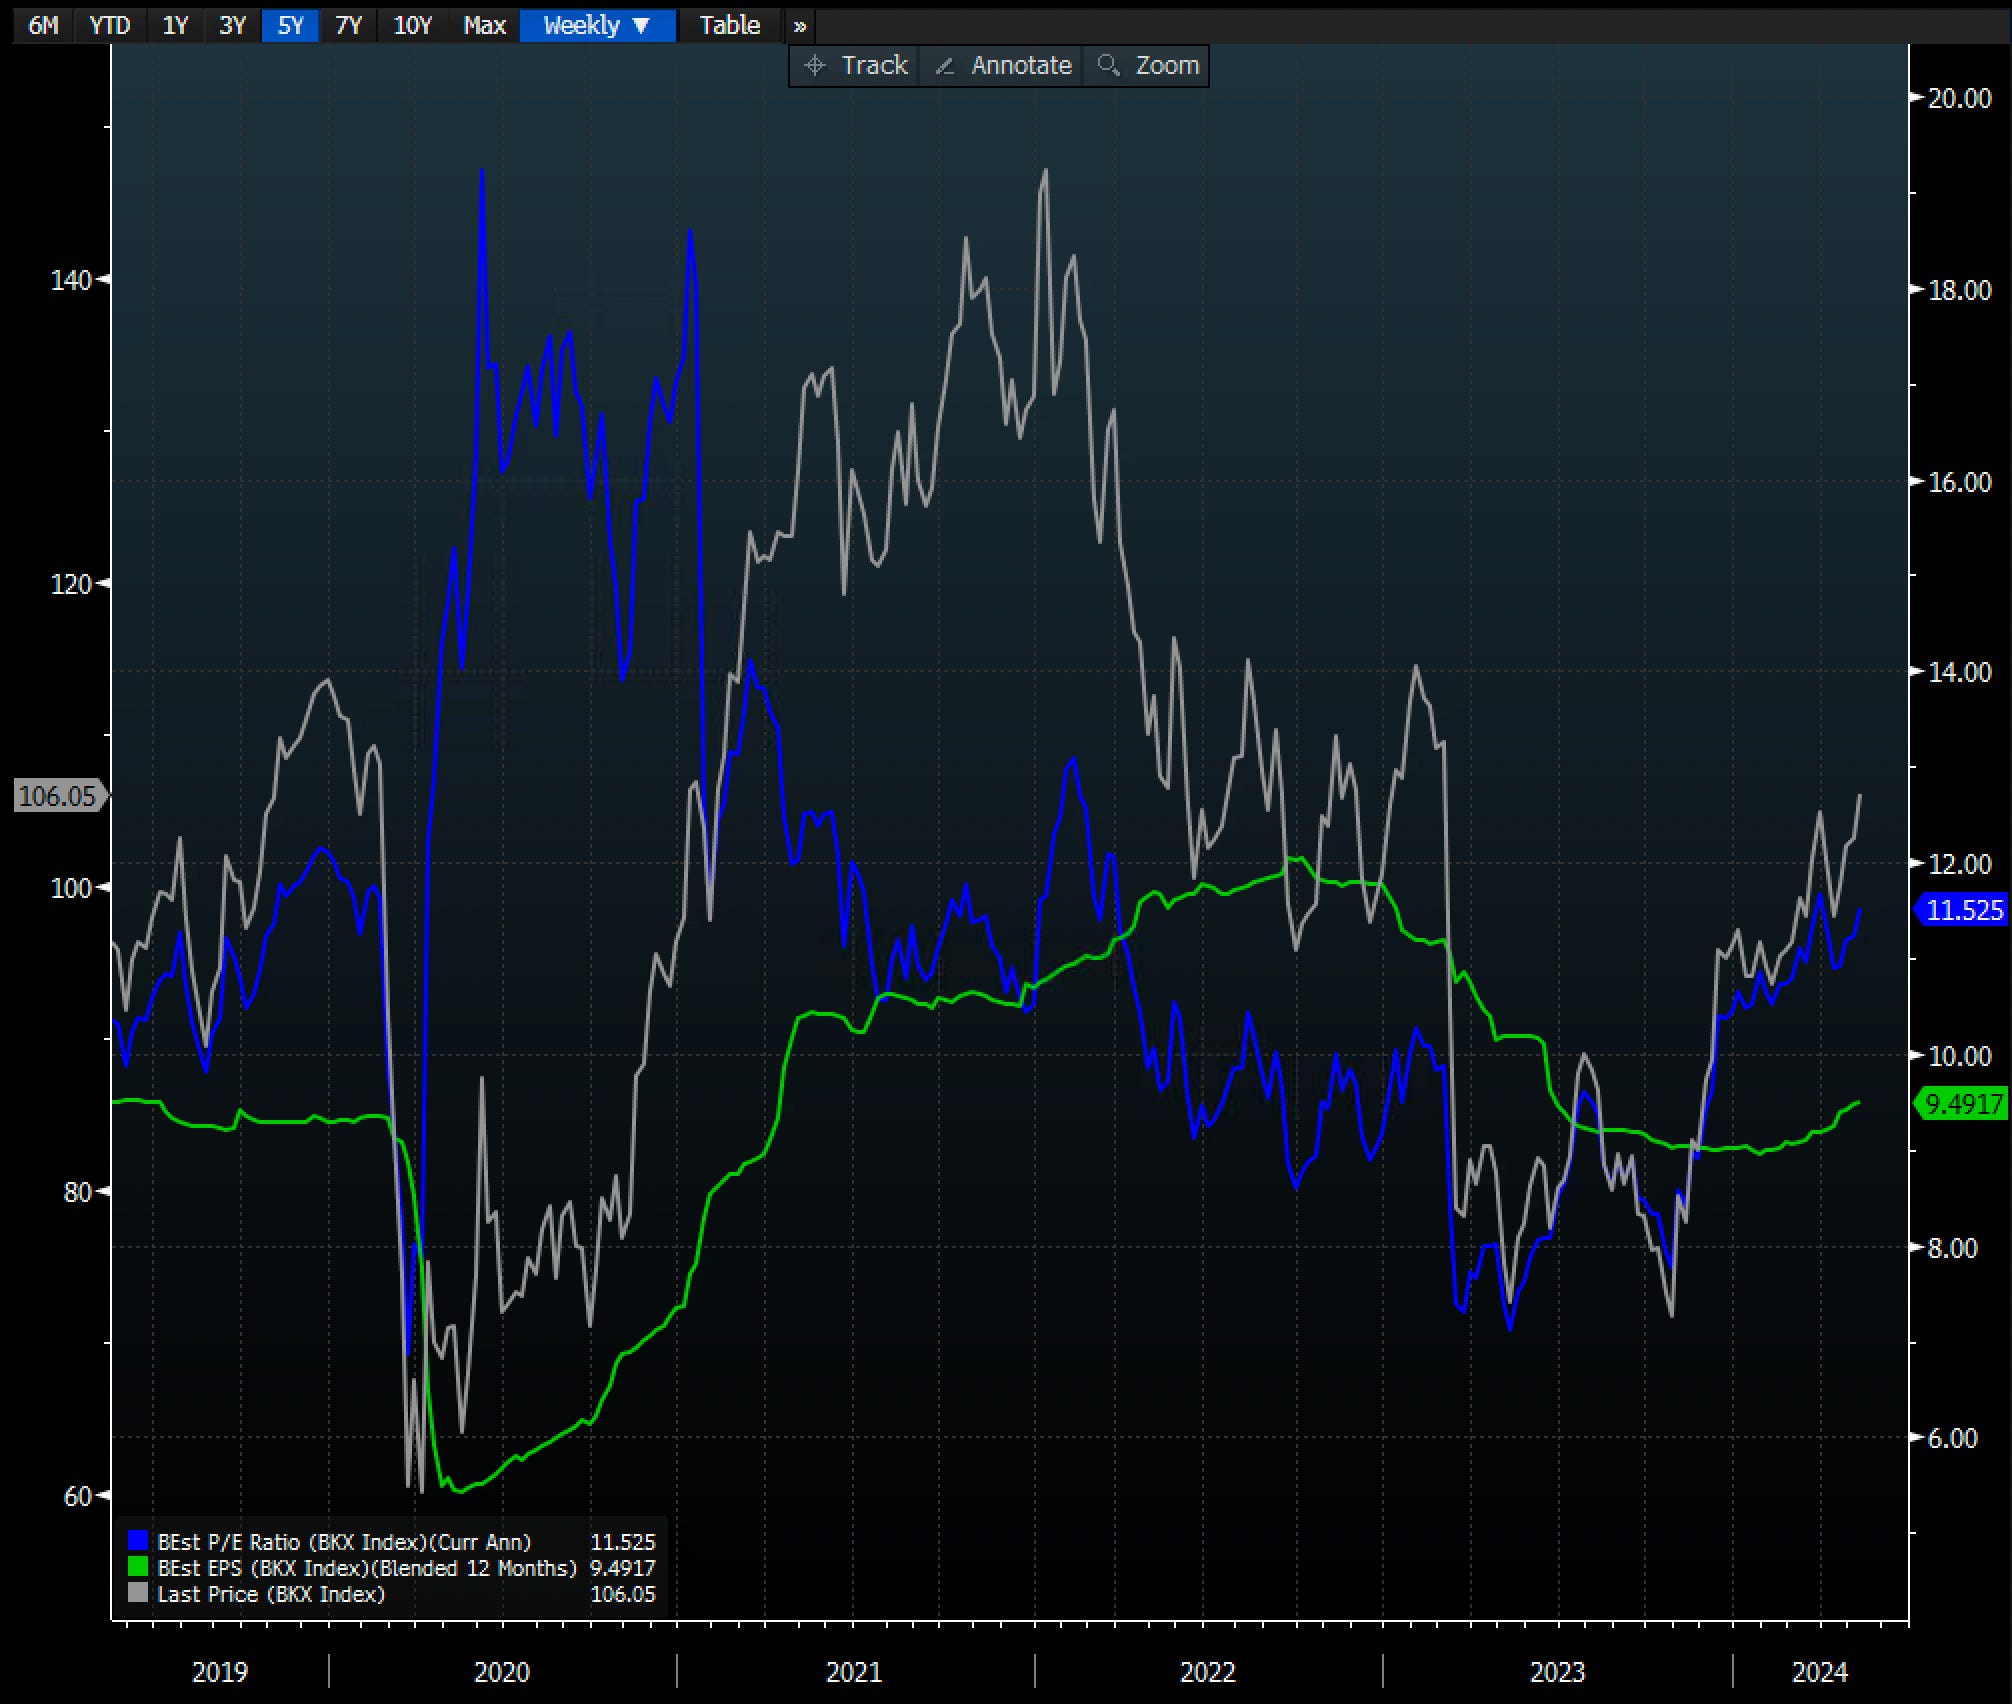This screenshot has height=1704, width=2012.
Task: Click the 2019 label on the time axis
Action: (x=219, y=1671)
